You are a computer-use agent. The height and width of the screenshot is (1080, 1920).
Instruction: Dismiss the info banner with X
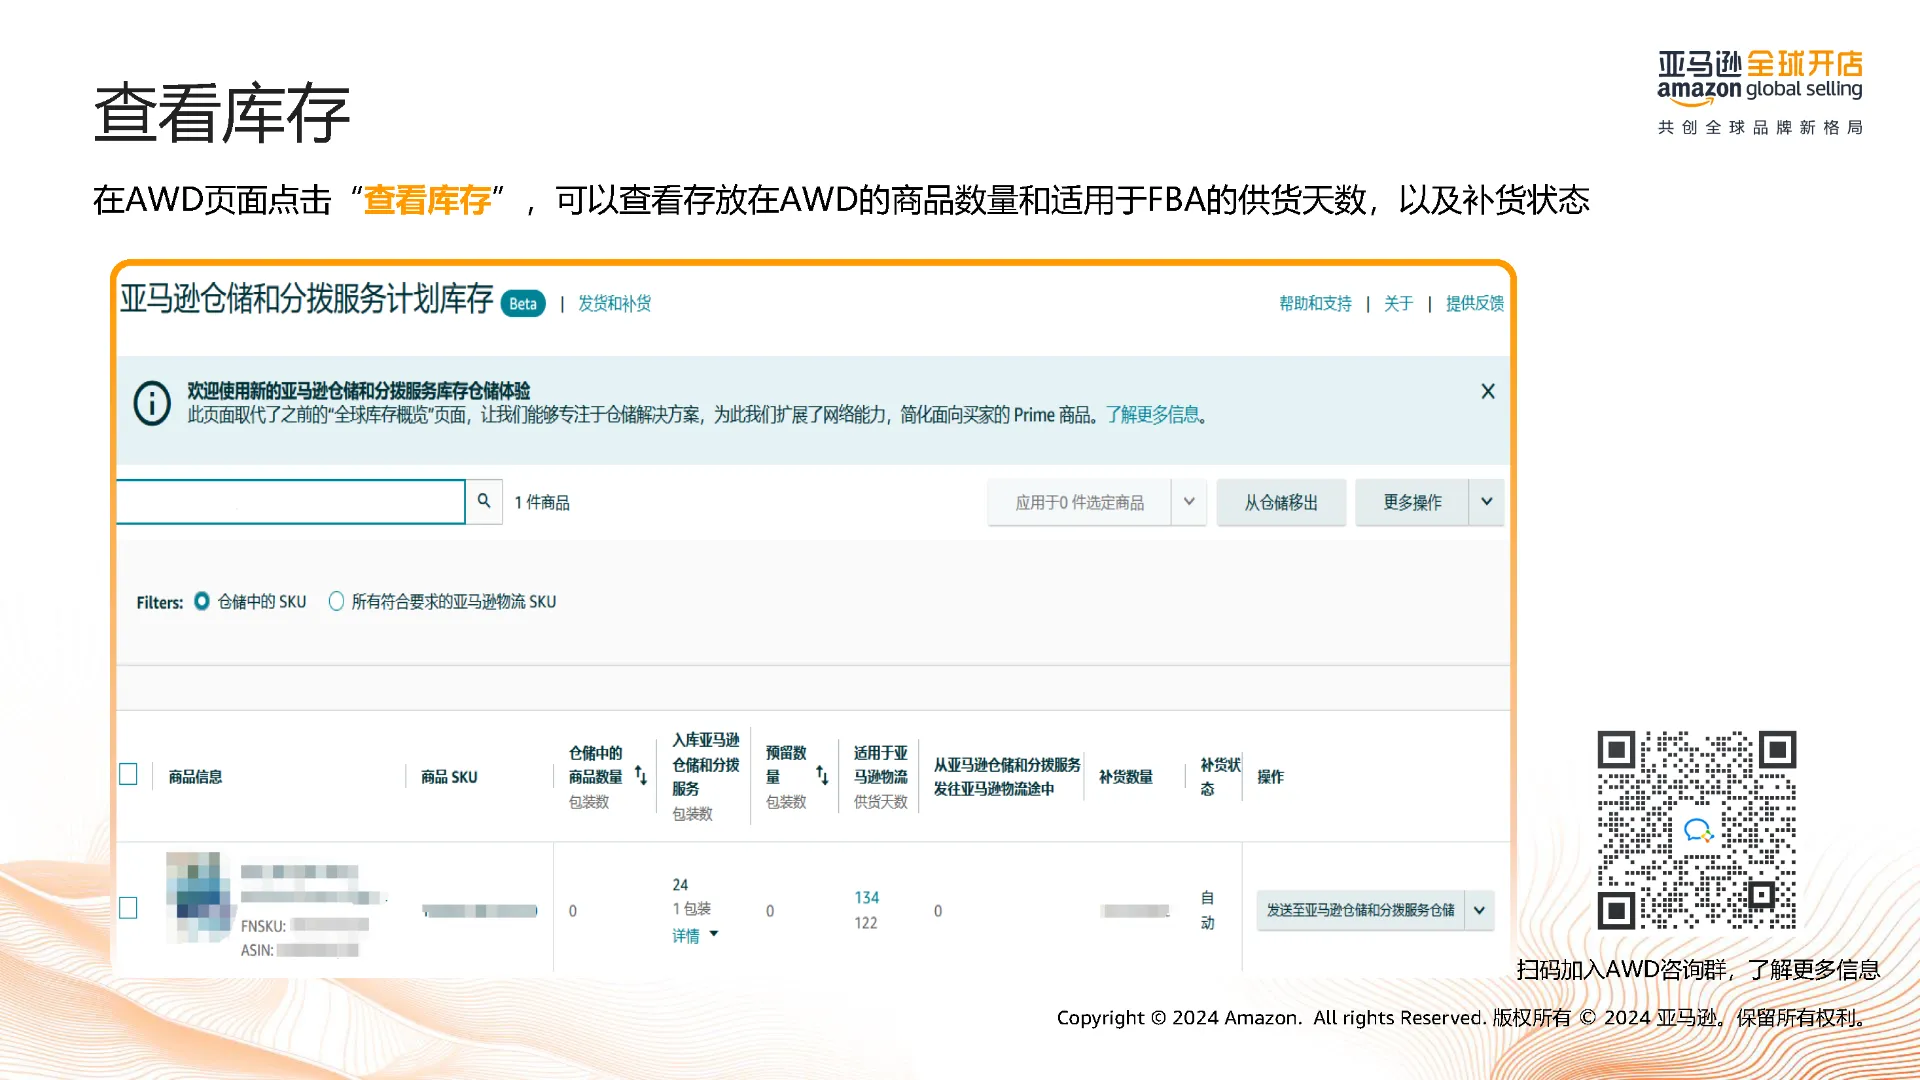click(x=1488, y=391)
